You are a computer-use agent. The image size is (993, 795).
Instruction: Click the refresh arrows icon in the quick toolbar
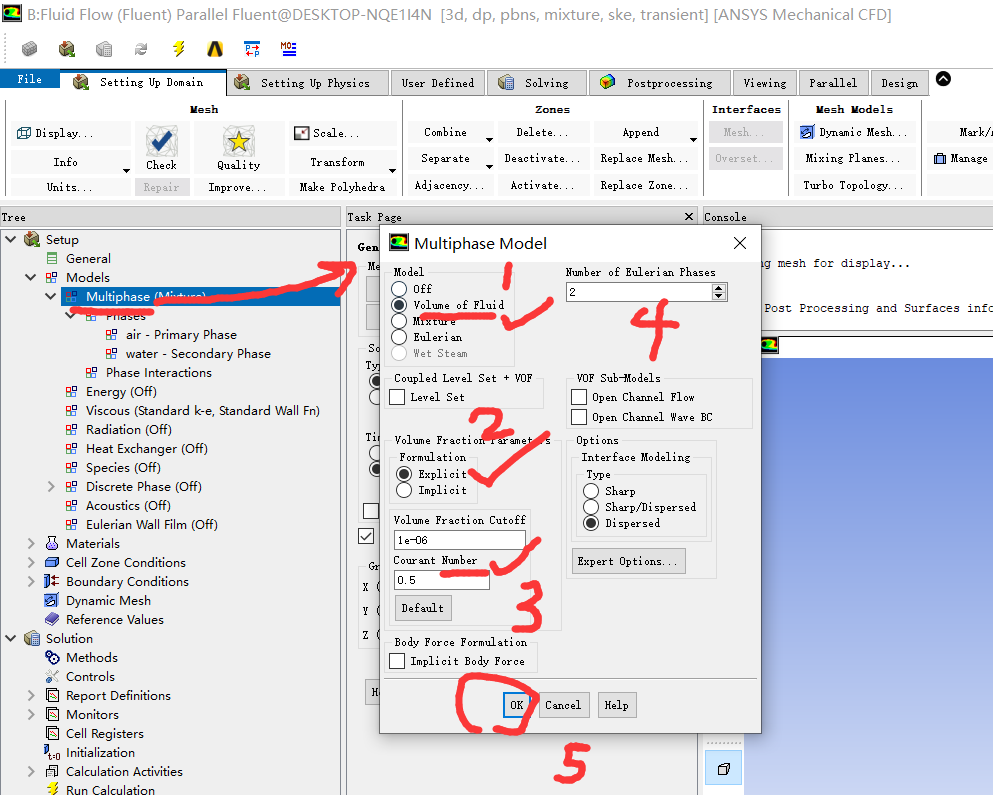click(x=141, y=49)
